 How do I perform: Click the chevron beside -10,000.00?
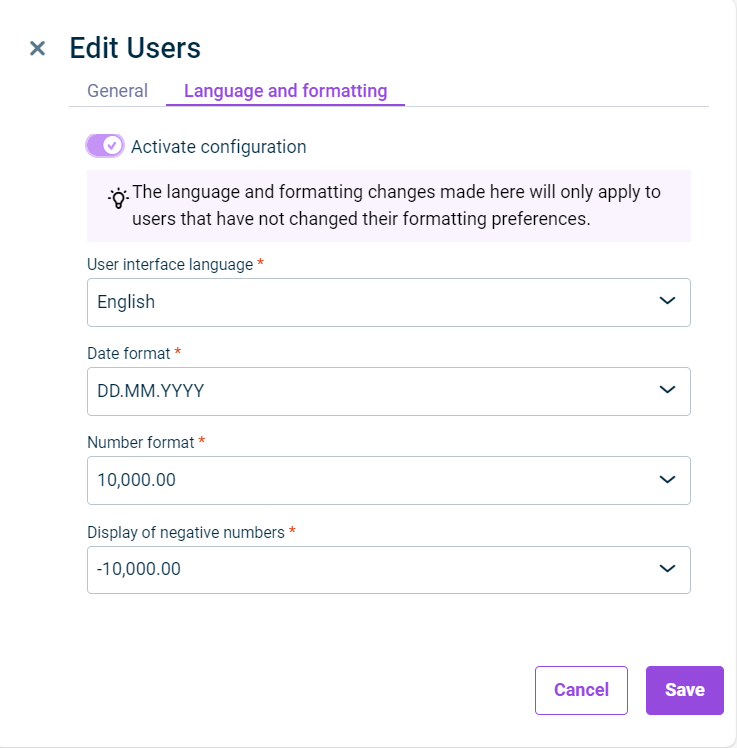coord(667,568)
